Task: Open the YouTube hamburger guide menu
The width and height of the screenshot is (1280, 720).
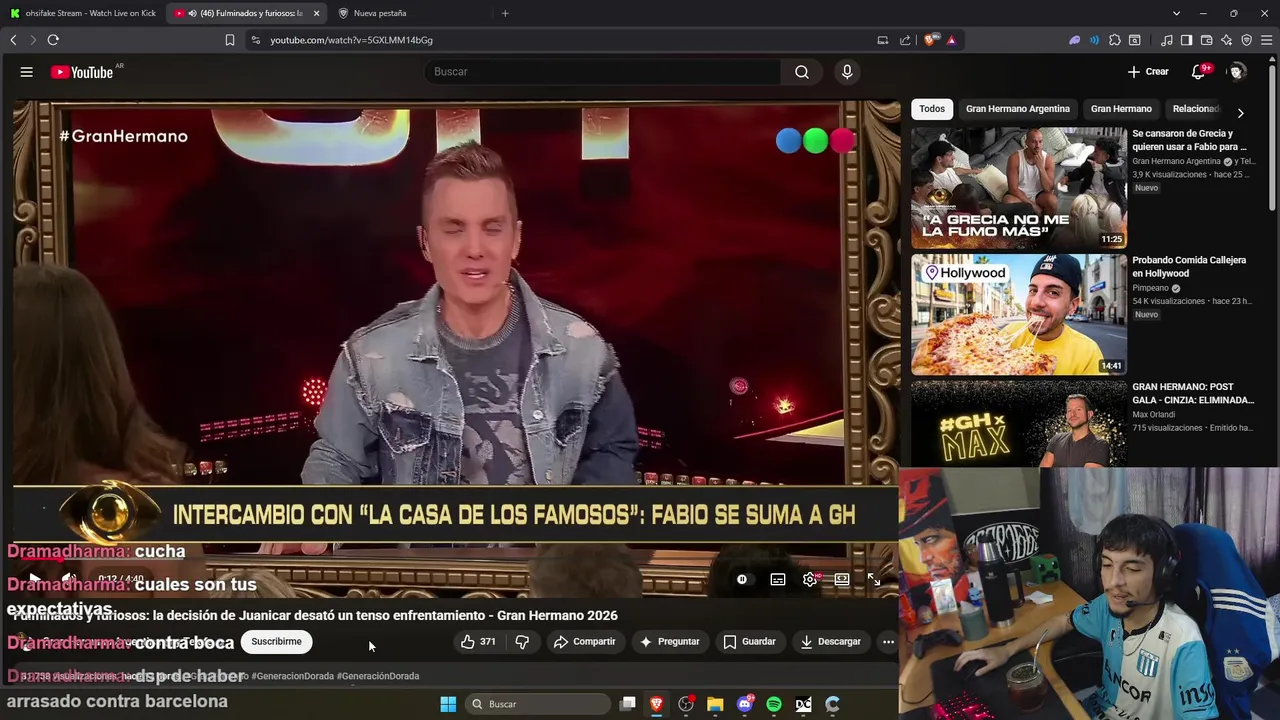Action: 27,72
